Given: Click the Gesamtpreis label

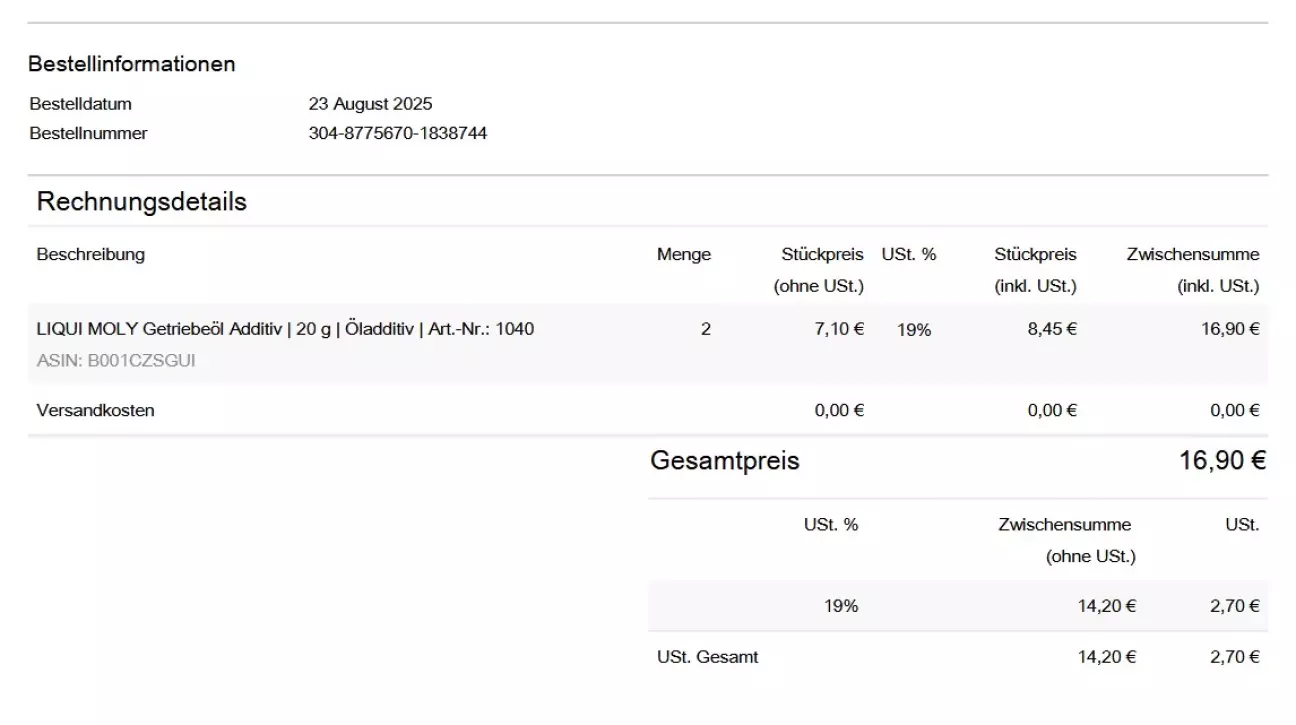Looking at the screenshot, I should 725,462.
